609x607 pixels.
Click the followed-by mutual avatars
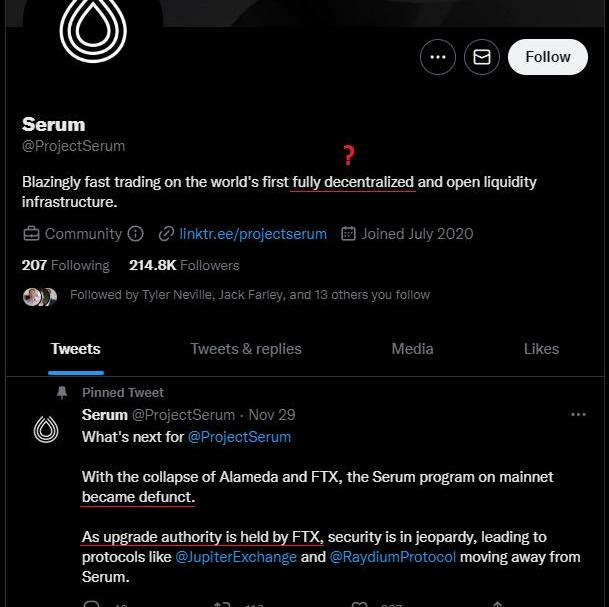pos(40,296)
